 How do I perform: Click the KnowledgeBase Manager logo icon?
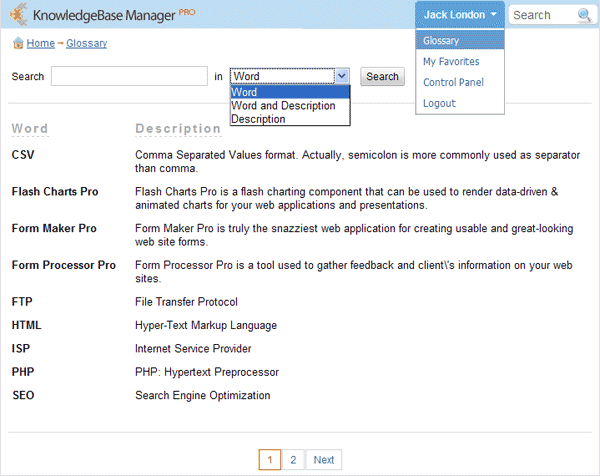[17, 15]
